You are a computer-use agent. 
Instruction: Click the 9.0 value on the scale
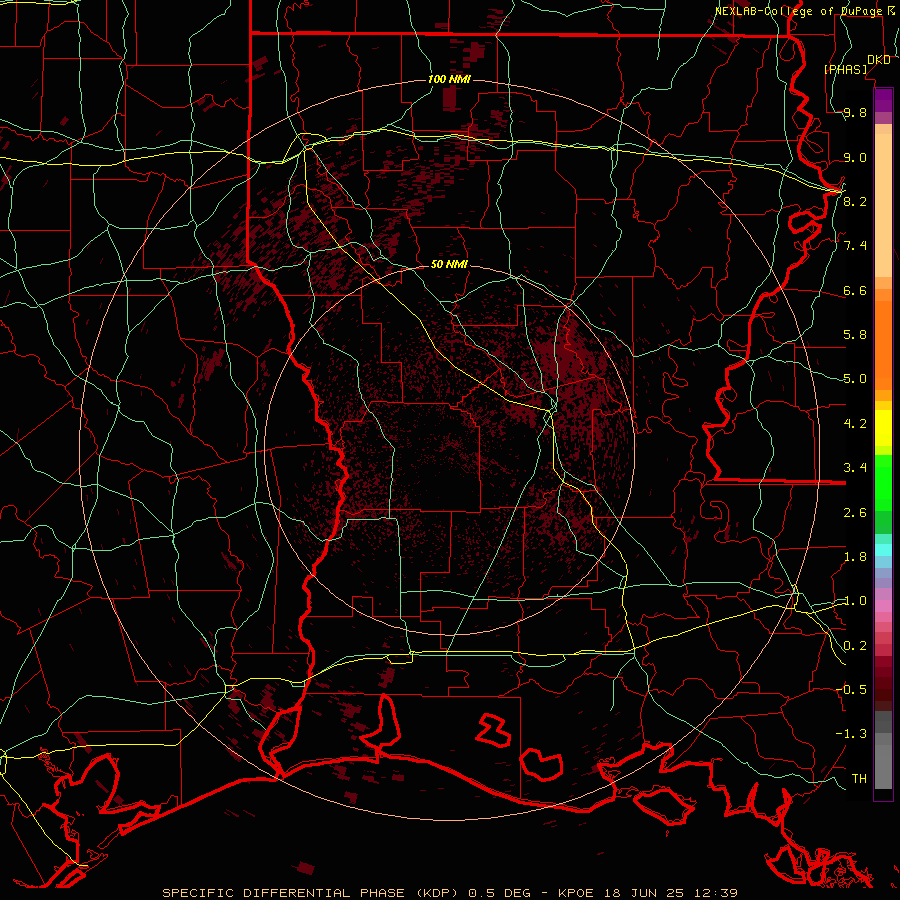tap(855, 157)
